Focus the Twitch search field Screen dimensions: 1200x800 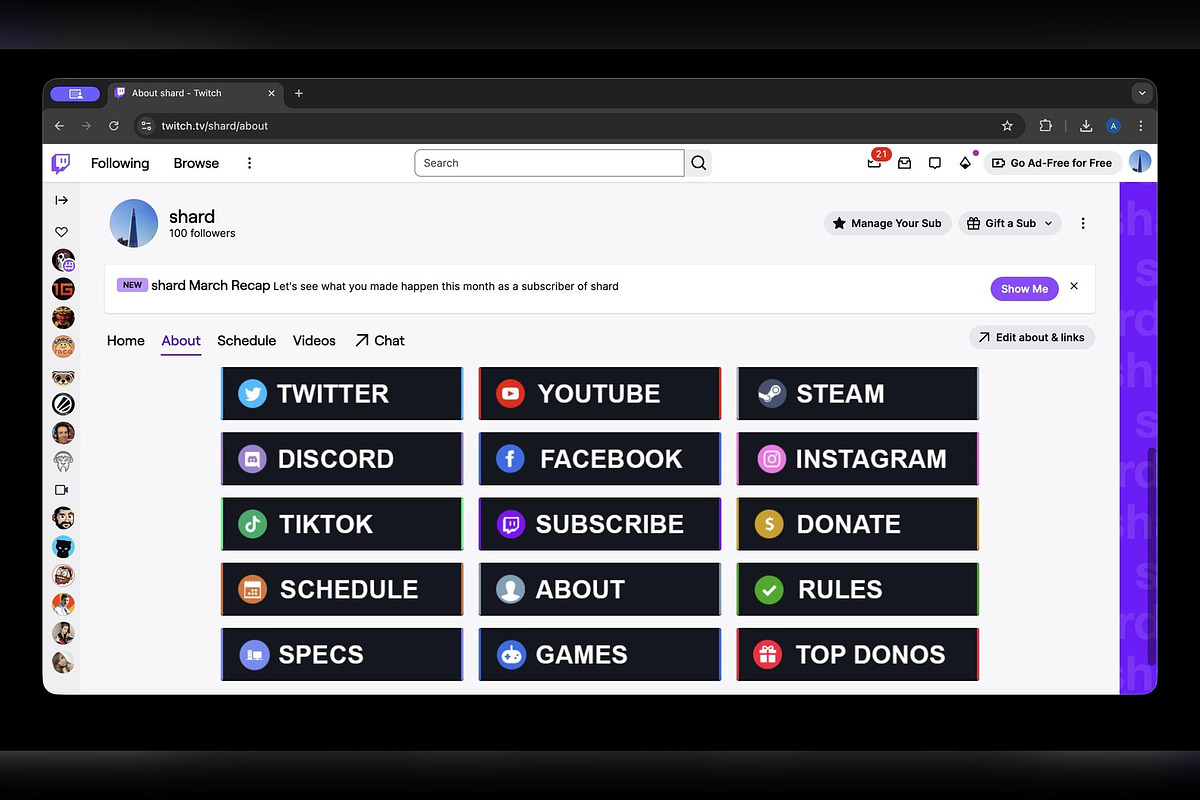tap(549, 163)
